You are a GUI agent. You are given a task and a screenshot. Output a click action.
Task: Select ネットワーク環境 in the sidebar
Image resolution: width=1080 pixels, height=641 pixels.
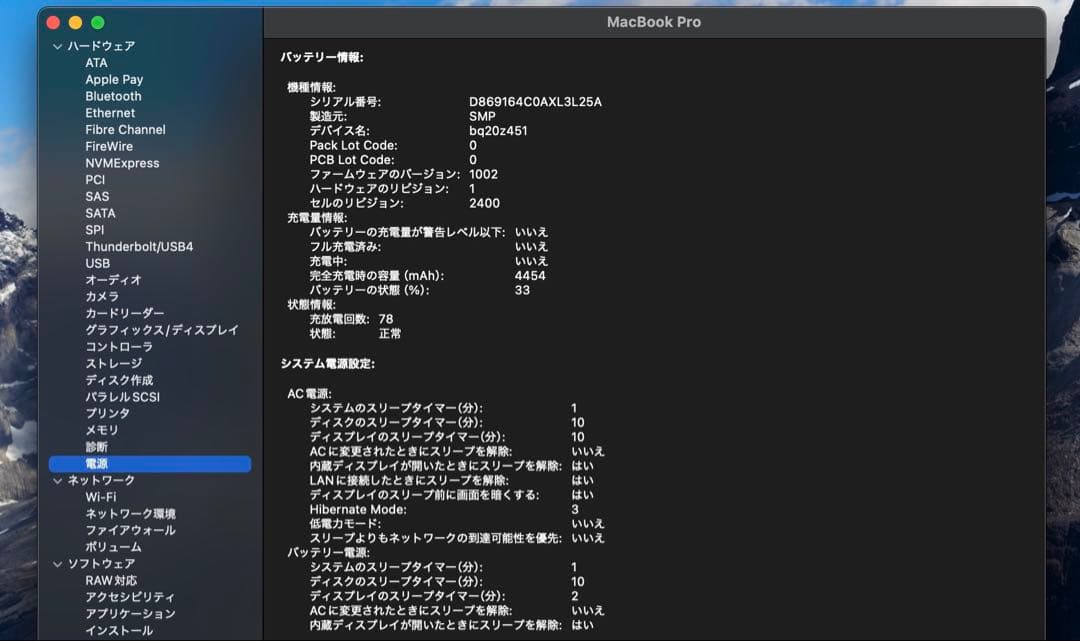(130, 514)
